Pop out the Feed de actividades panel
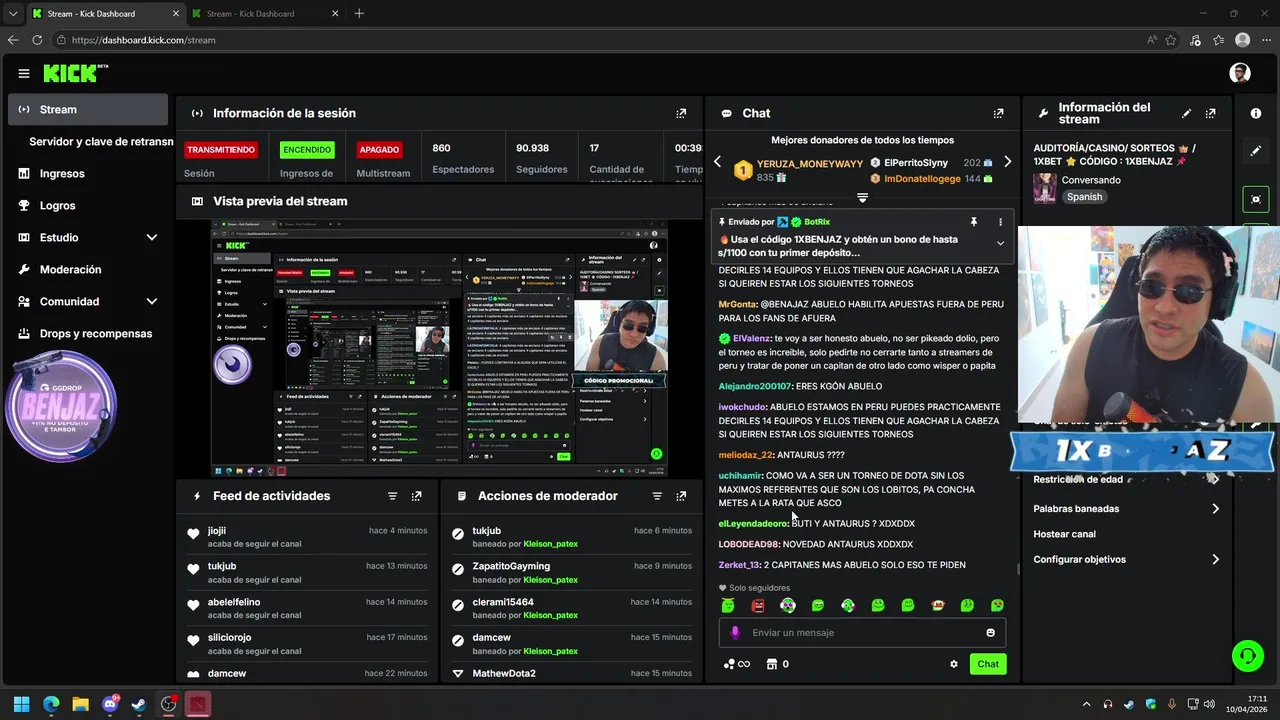The height and width of the screenshot is (720, 1280). tap(416, 496)
